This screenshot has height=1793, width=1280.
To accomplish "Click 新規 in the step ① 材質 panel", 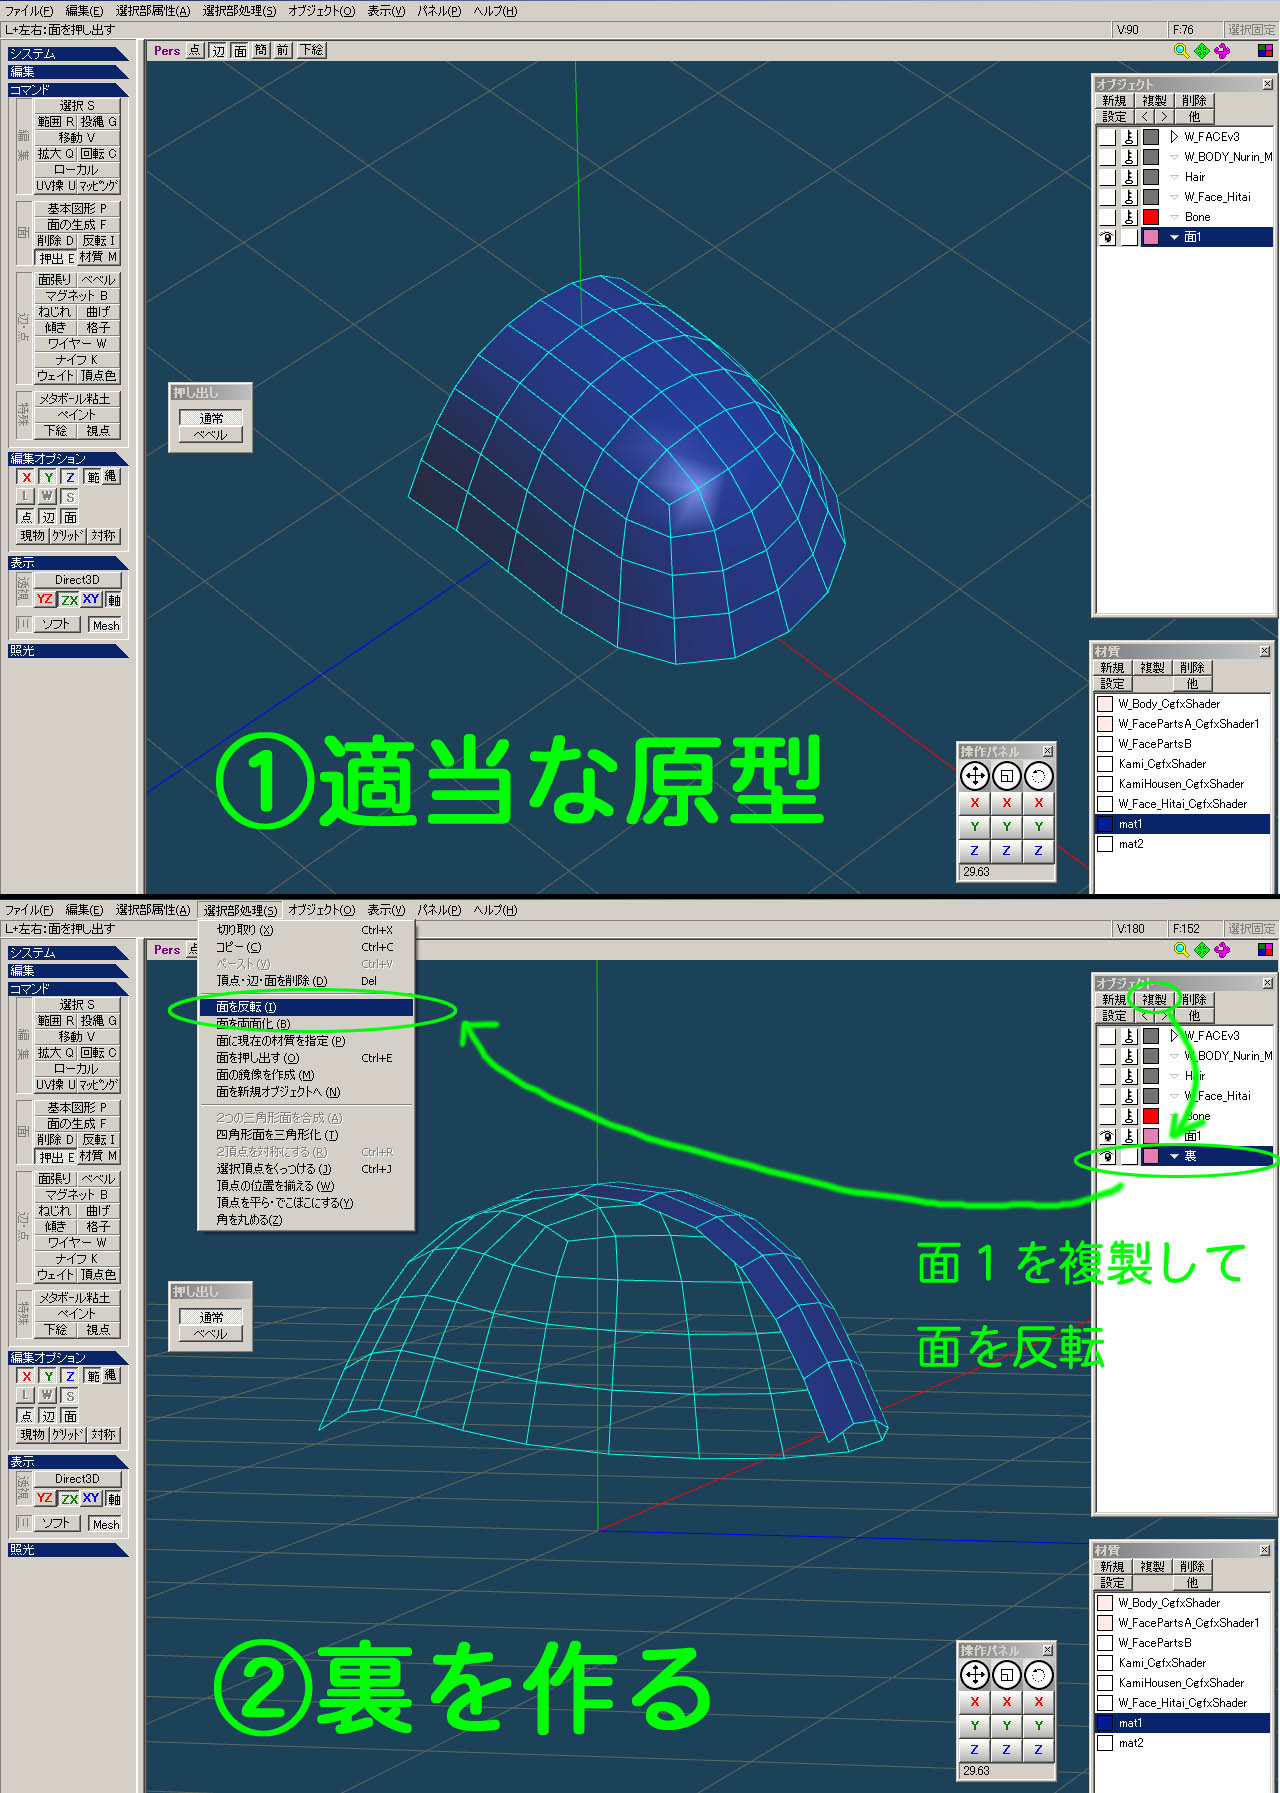I will point(1112,667).
